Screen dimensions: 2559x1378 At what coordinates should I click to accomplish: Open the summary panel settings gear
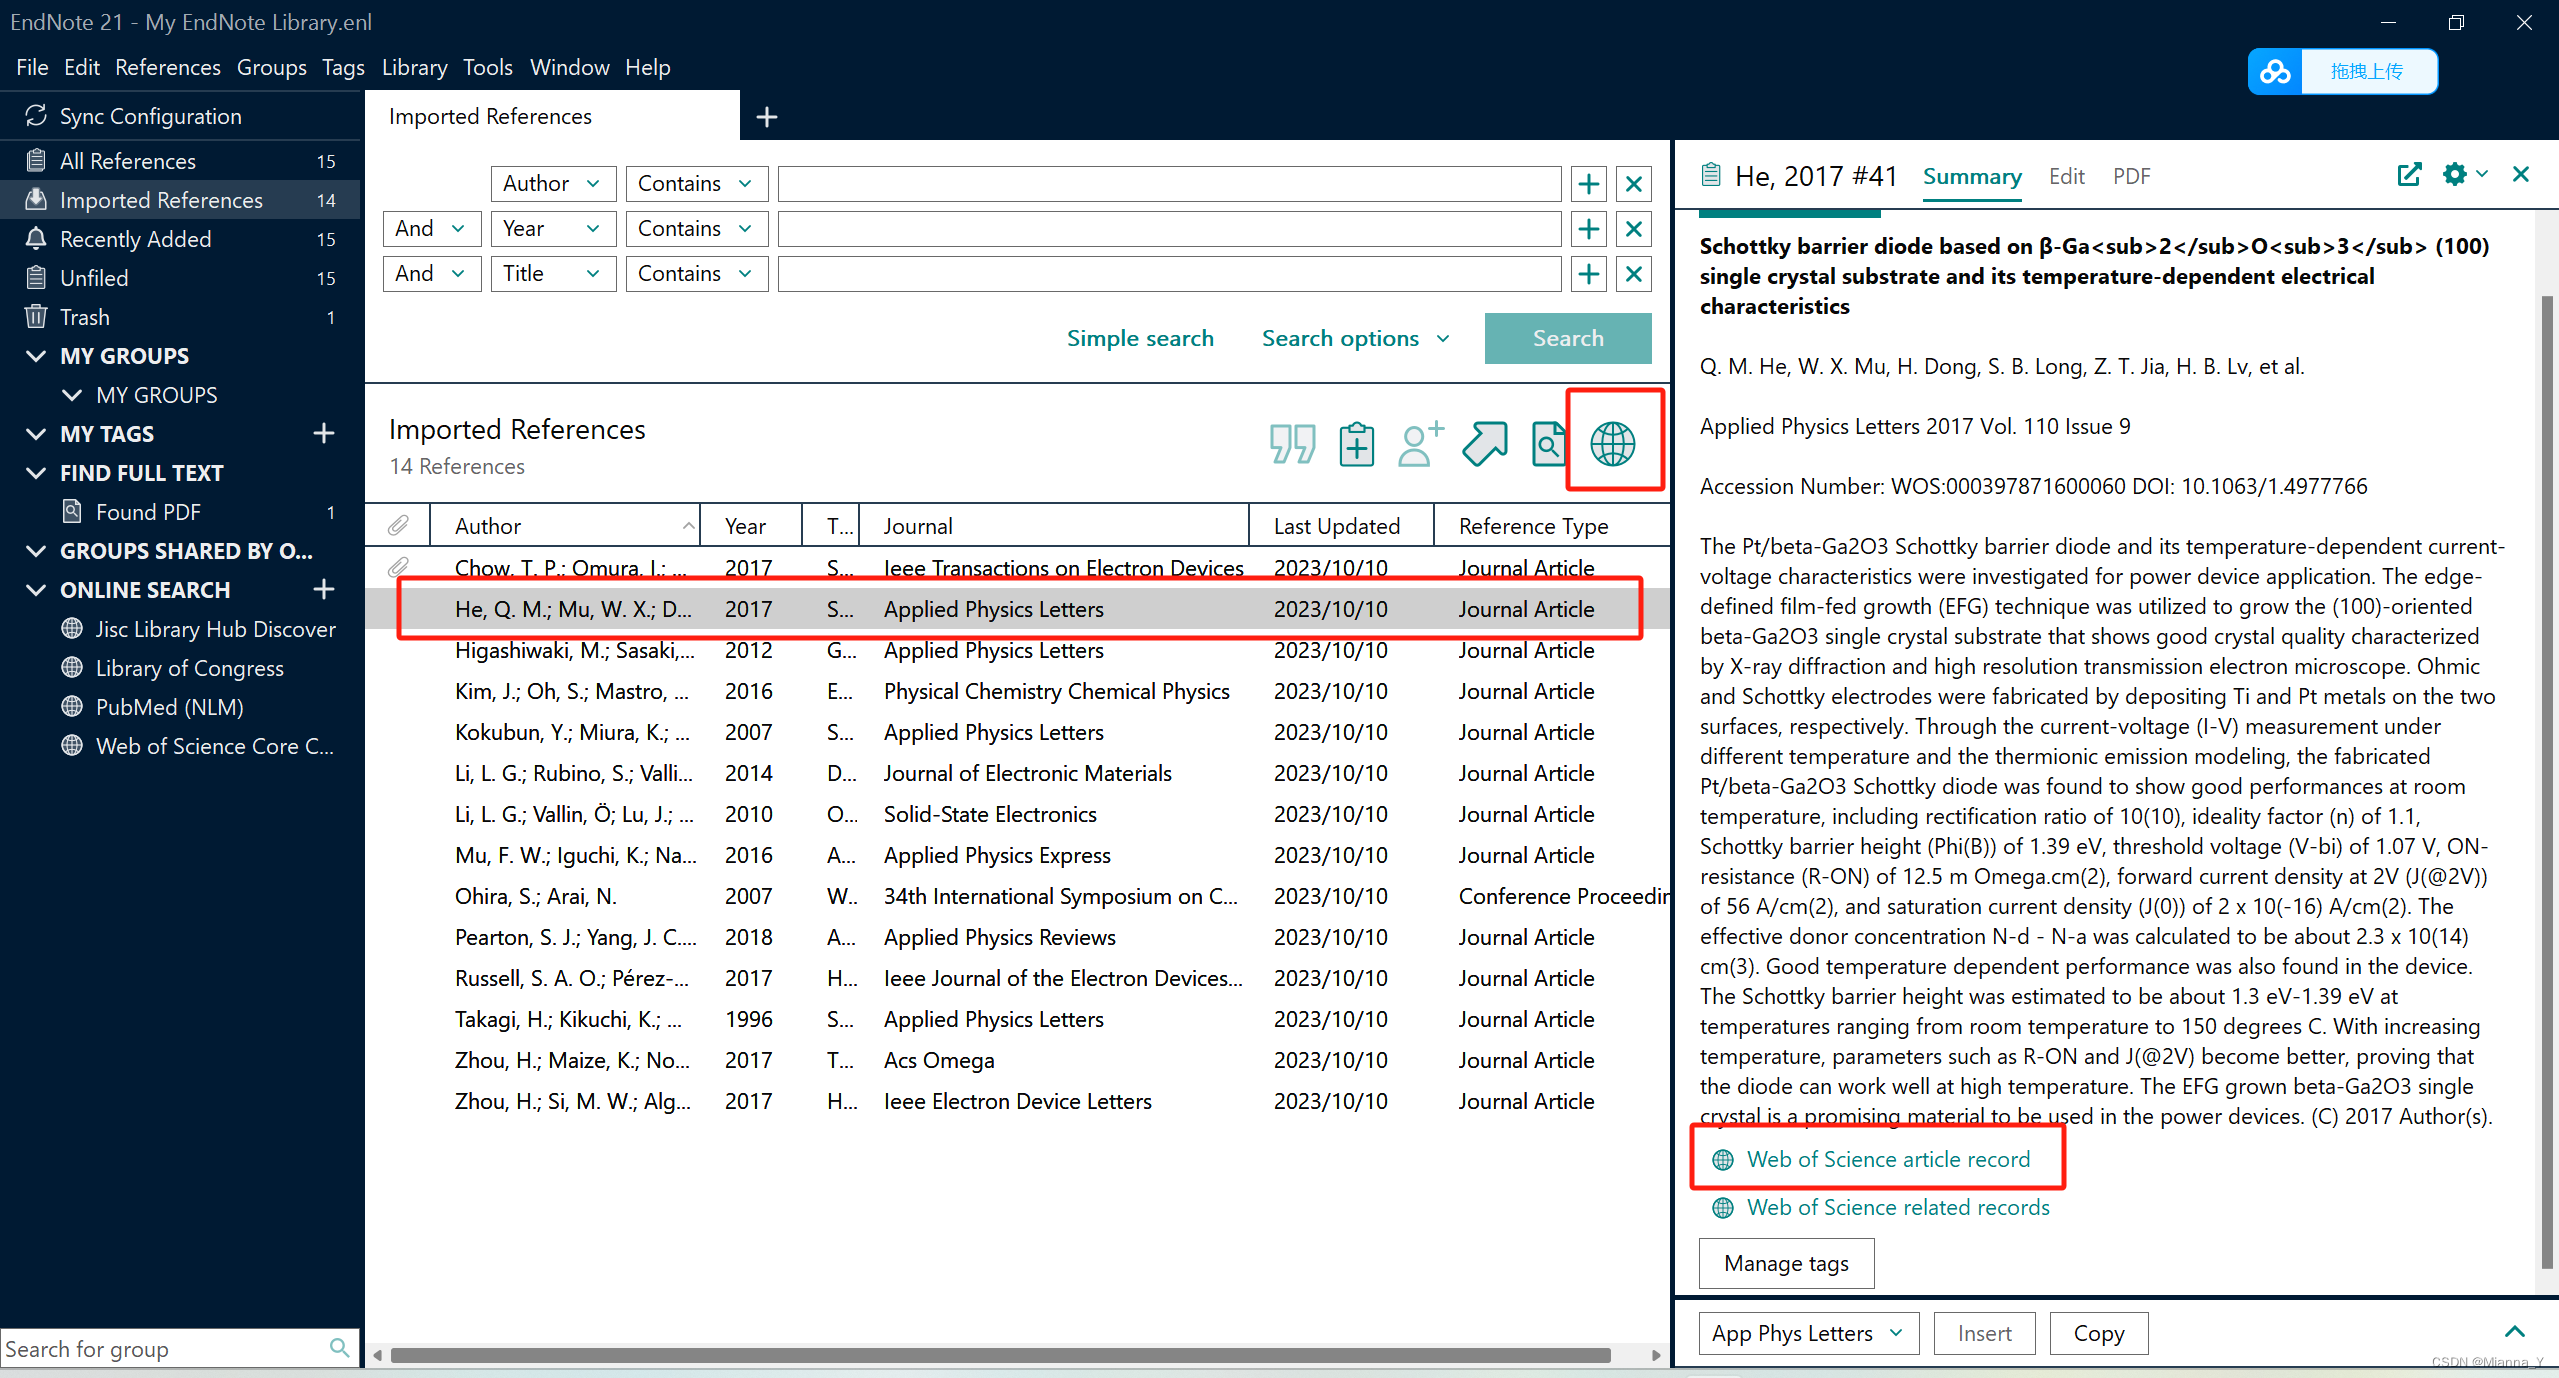[x=2455, y=174]
